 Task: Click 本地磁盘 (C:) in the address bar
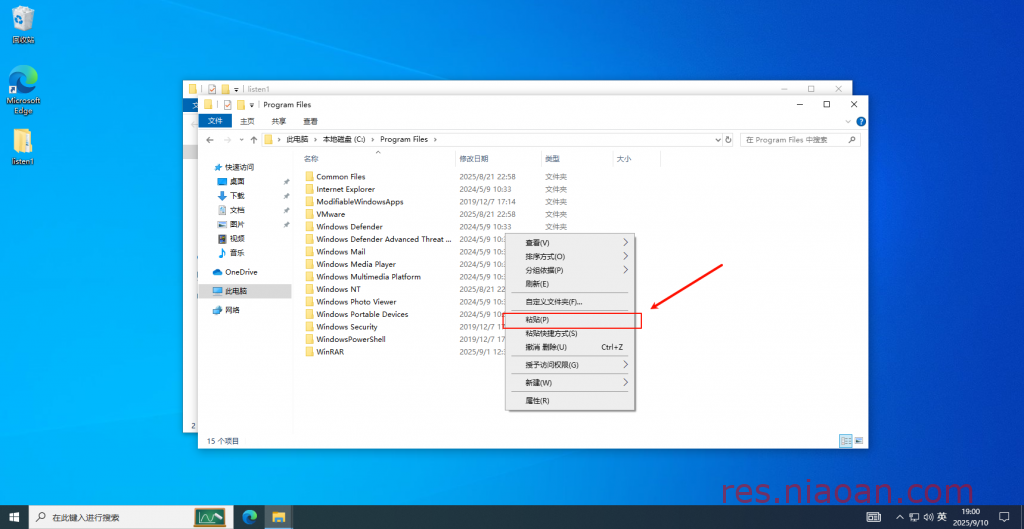pyautogui.click(x=344, y=140)
